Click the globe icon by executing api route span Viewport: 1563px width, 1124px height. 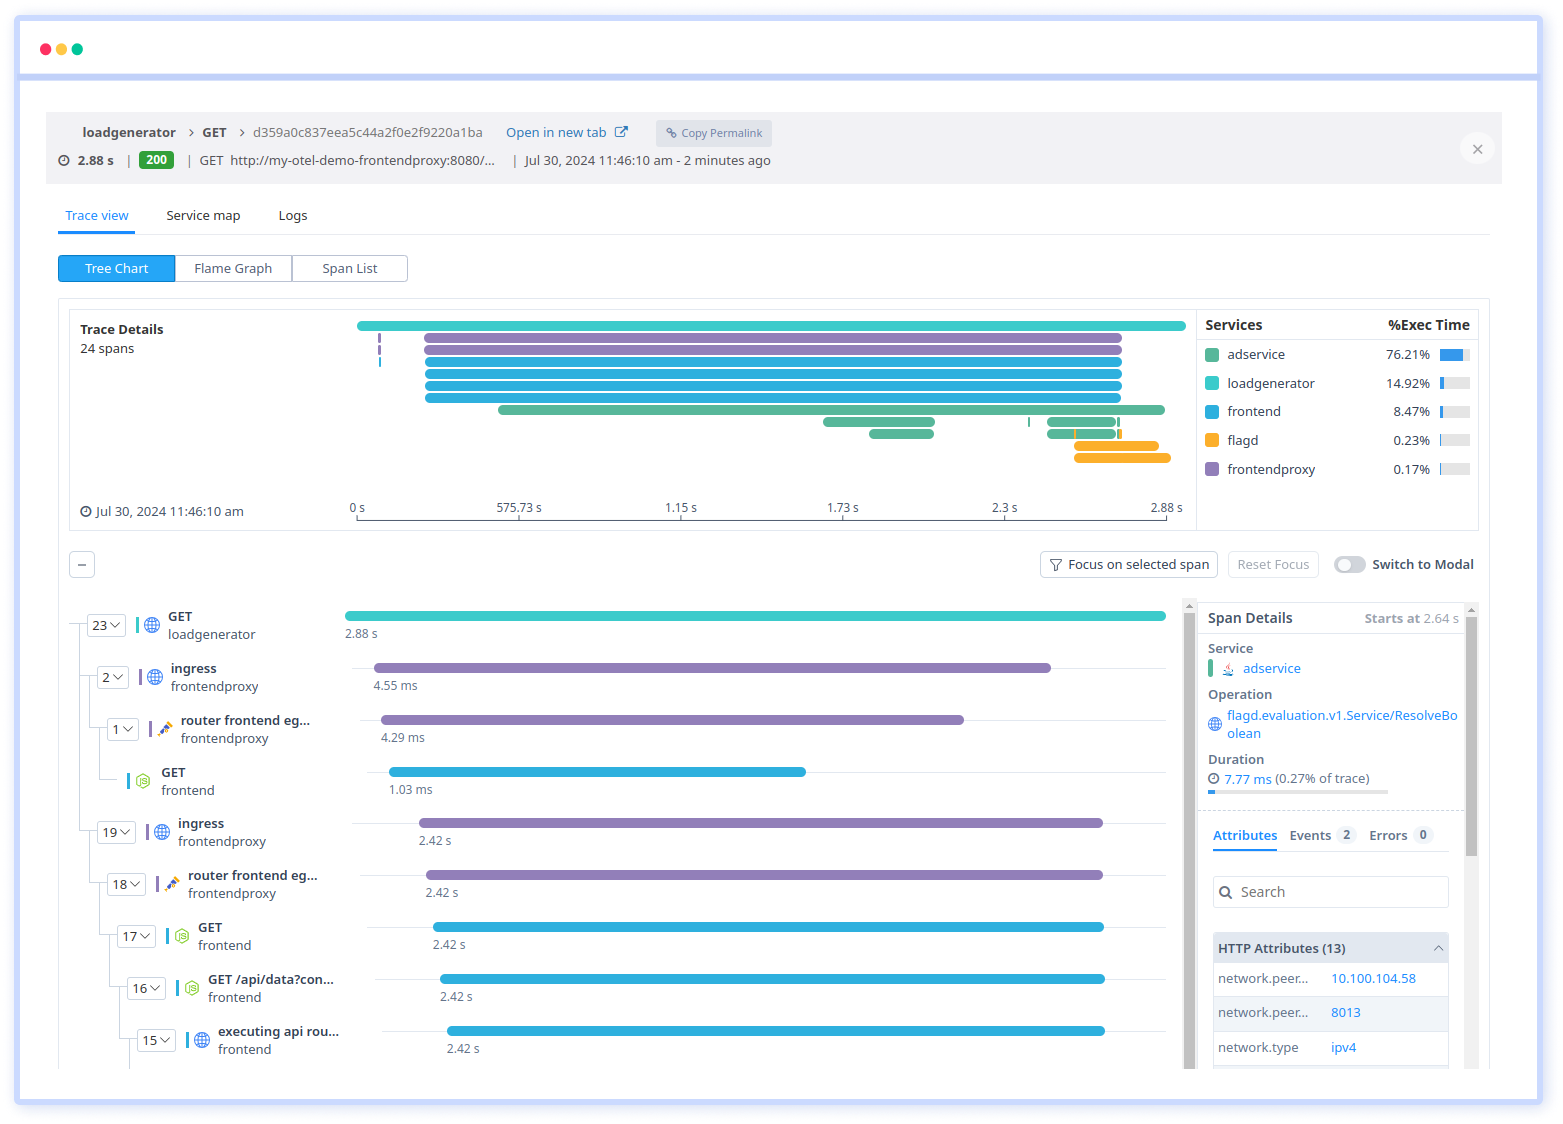coord(202,1040)
